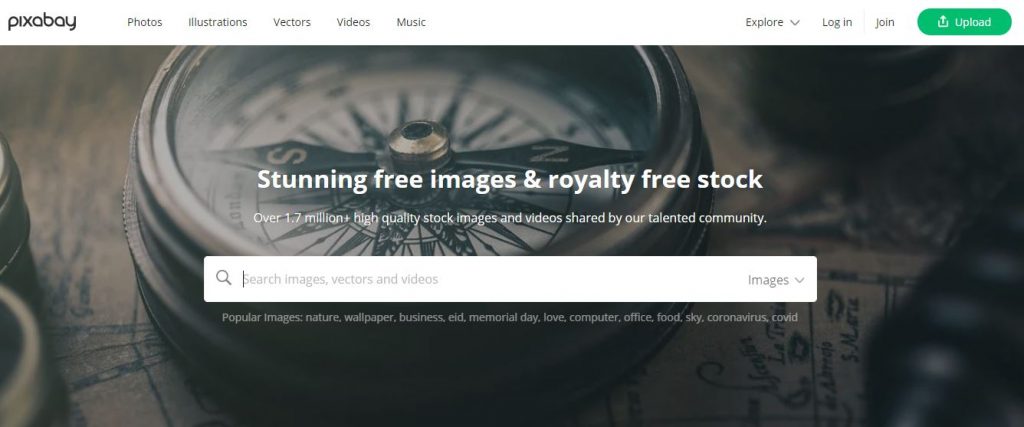Click the Log in link
The width and height of the screenshot is (1024, 427).
pos(837,22)
